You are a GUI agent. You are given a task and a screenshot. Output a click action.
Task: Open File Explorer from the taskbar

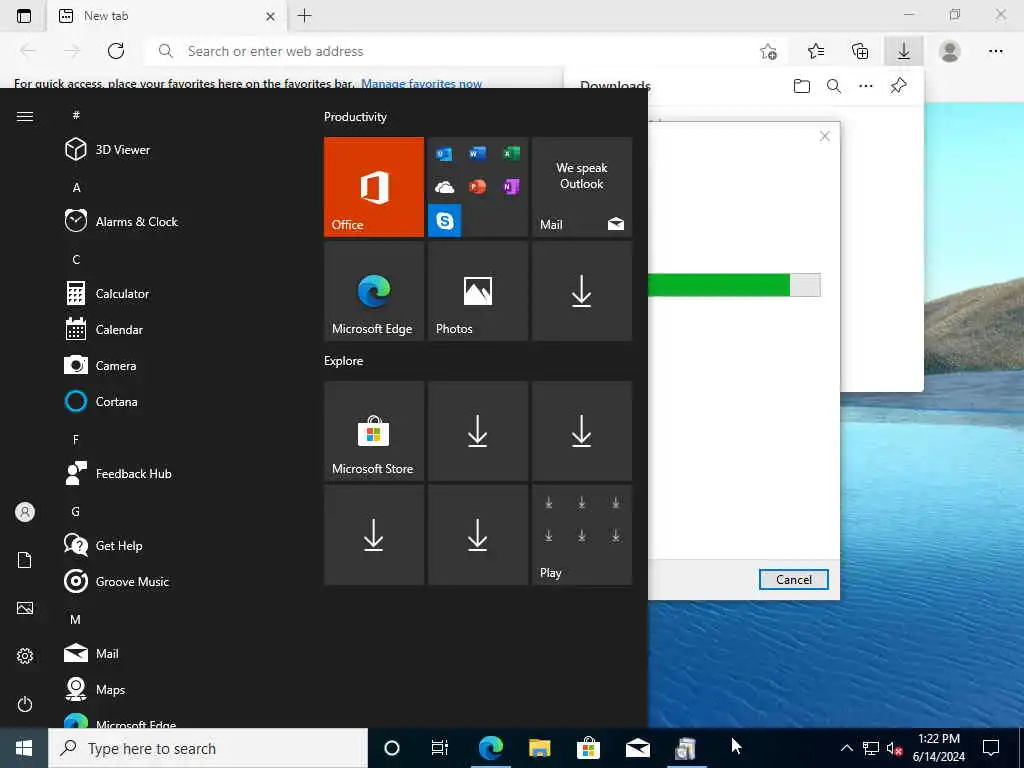click(539, 748)
